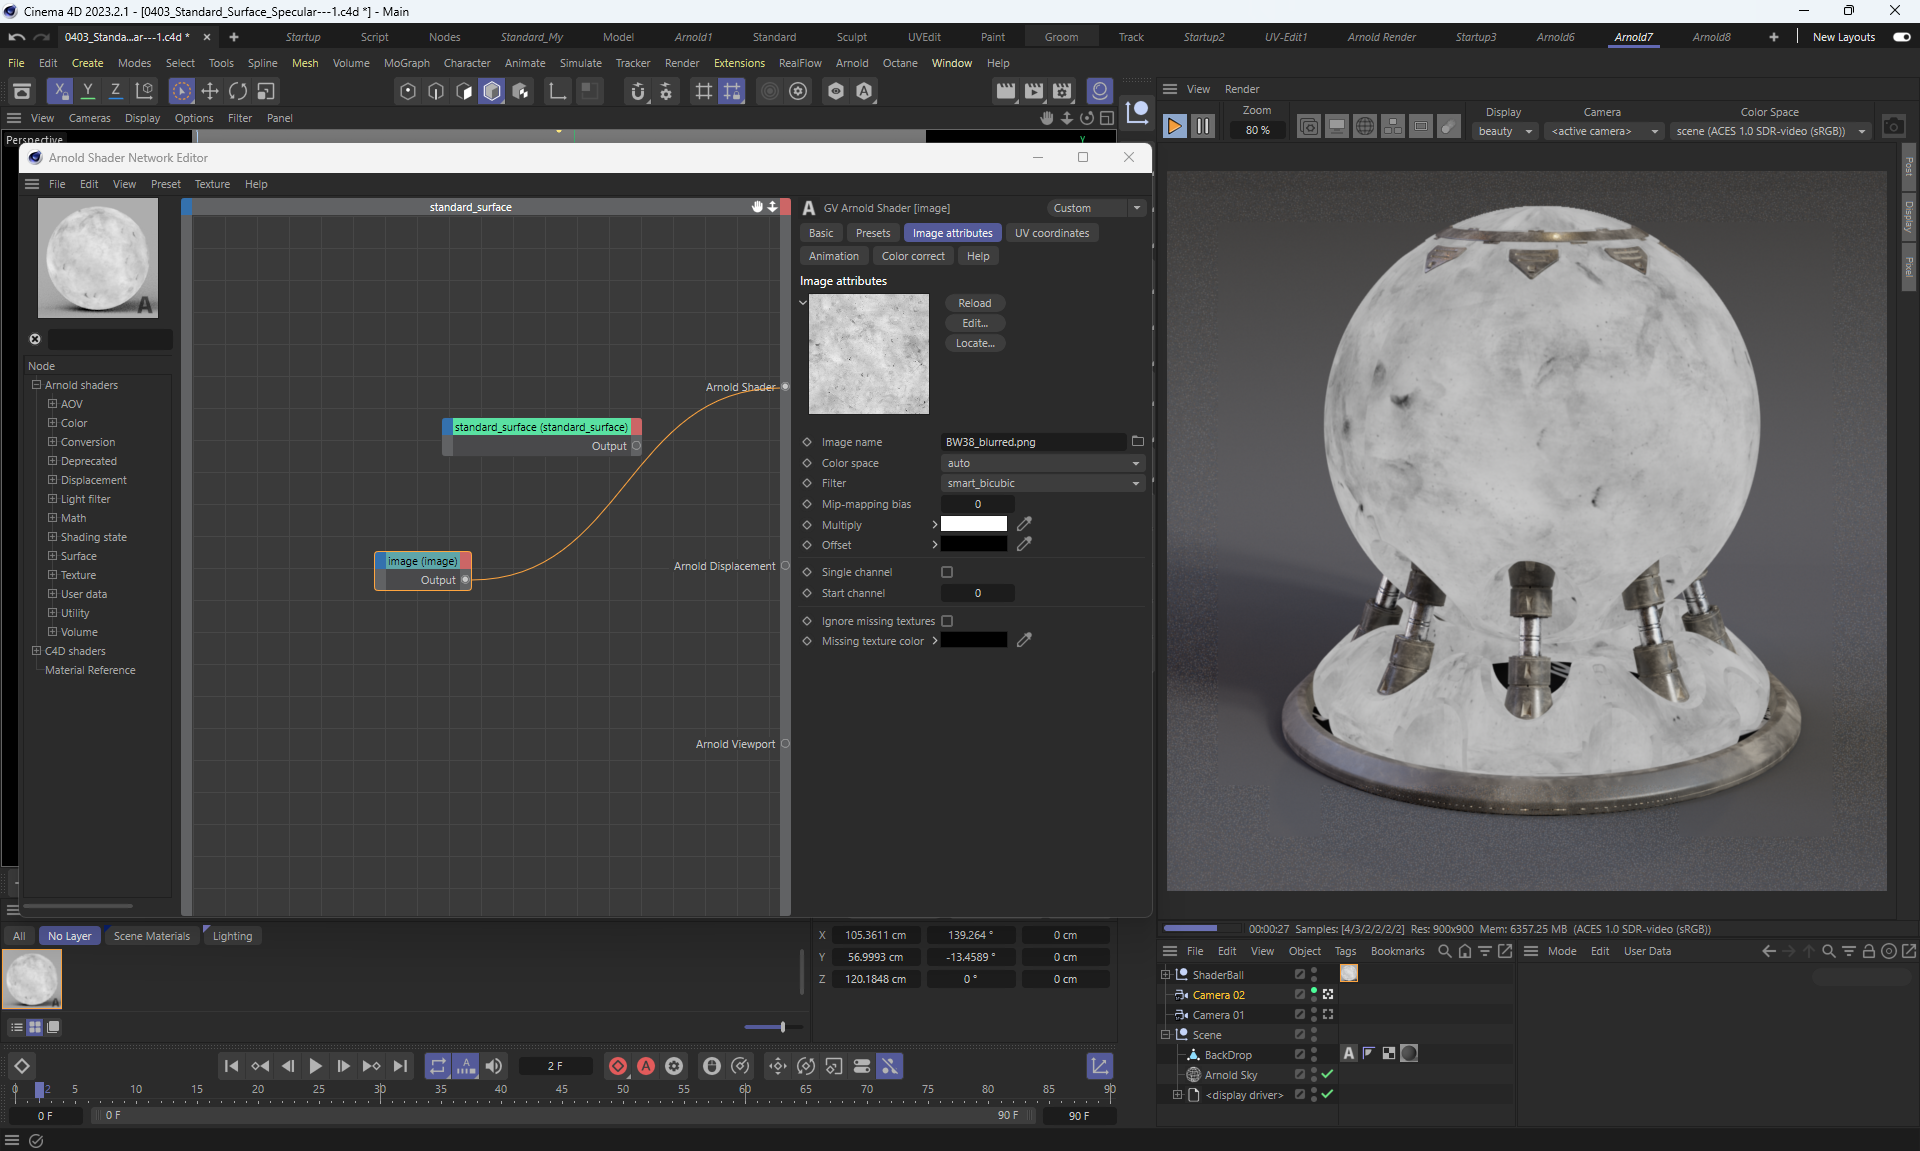The image size is (1920, 1151).
Task: Click the folder icon beside Image name
Action: coord(1137,441)
